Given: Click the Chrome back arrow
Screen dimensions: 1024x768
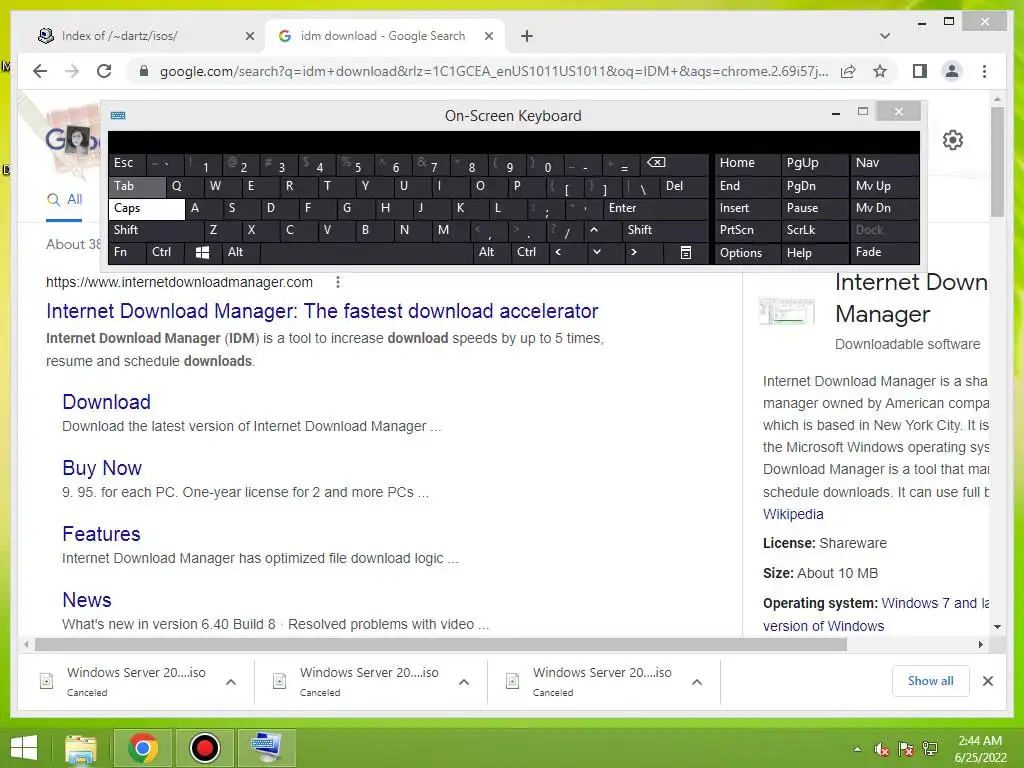Looking at the screenshot, I should [x=40, y=71].
